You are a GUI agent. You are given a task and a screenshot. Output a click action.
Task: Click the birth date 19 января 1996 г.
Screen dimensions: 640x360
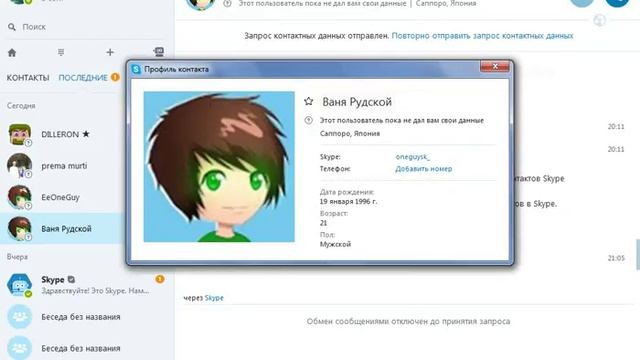(x=348, y=202)
